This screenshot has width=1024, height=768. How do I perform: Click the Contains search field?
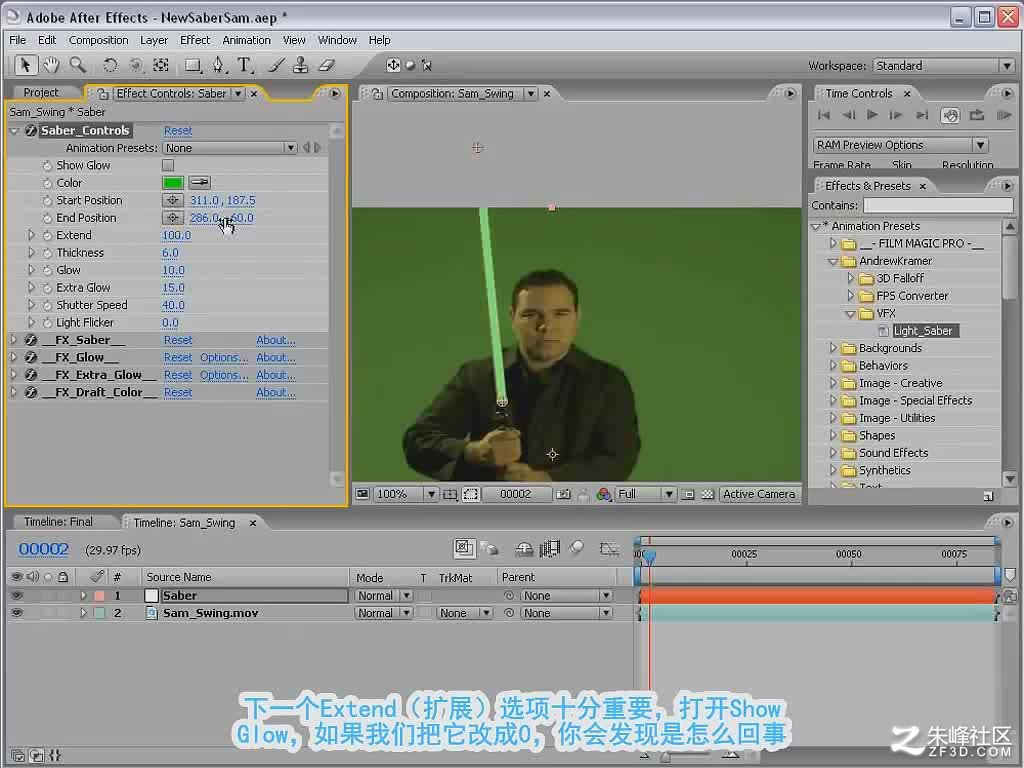[938, 206]
